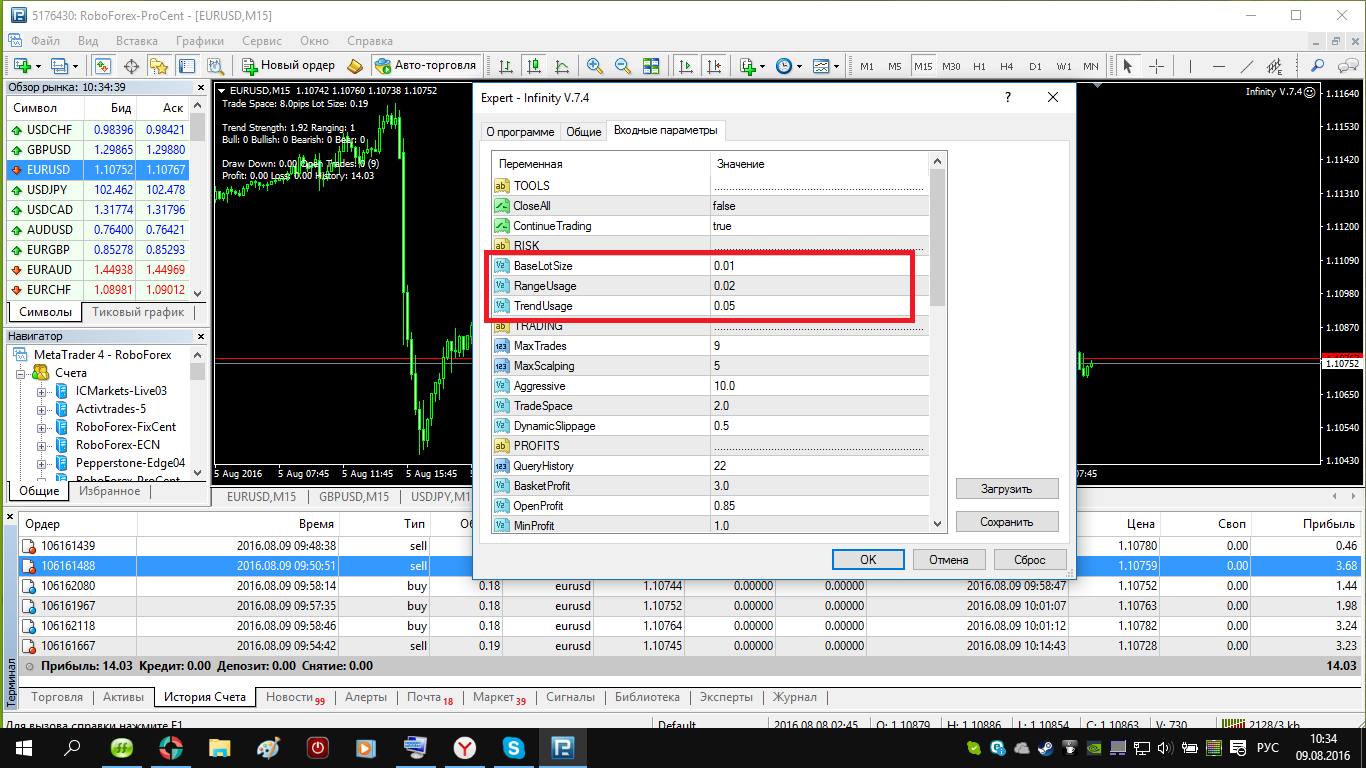Screen dimensions: 1366x768
Task: Select the horizontal line drawing tool
Action: pyautogui.click(x=1218, y=66)
